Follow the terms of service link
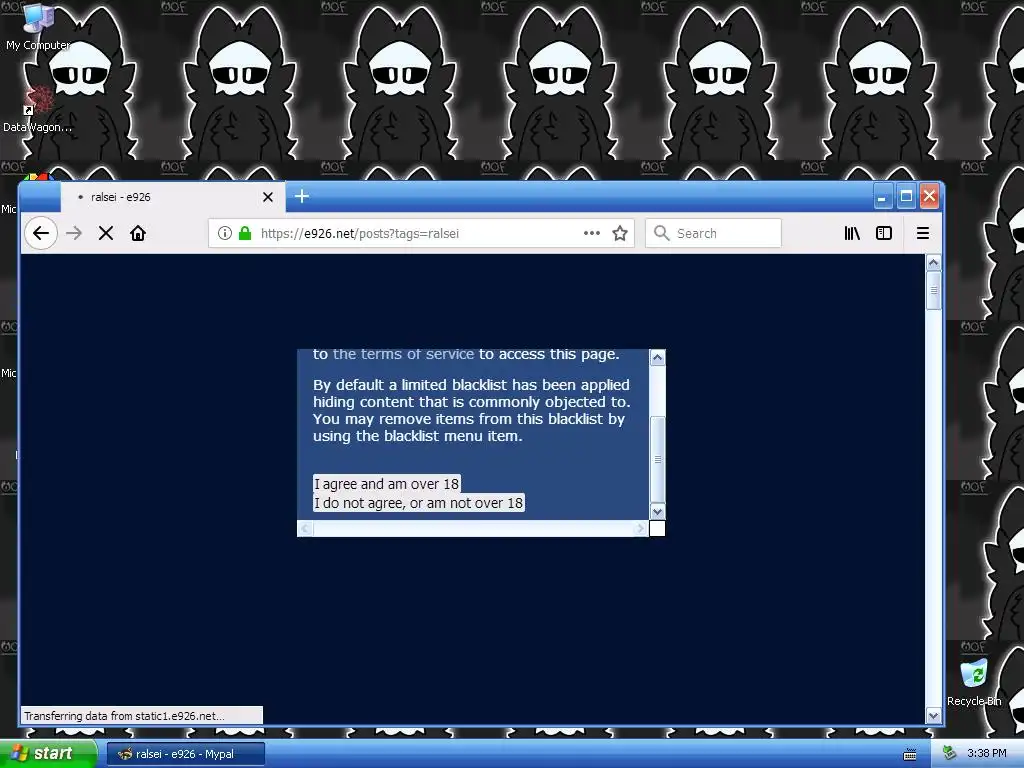This screenshot has width=1024, height=768. coord(404,354)
